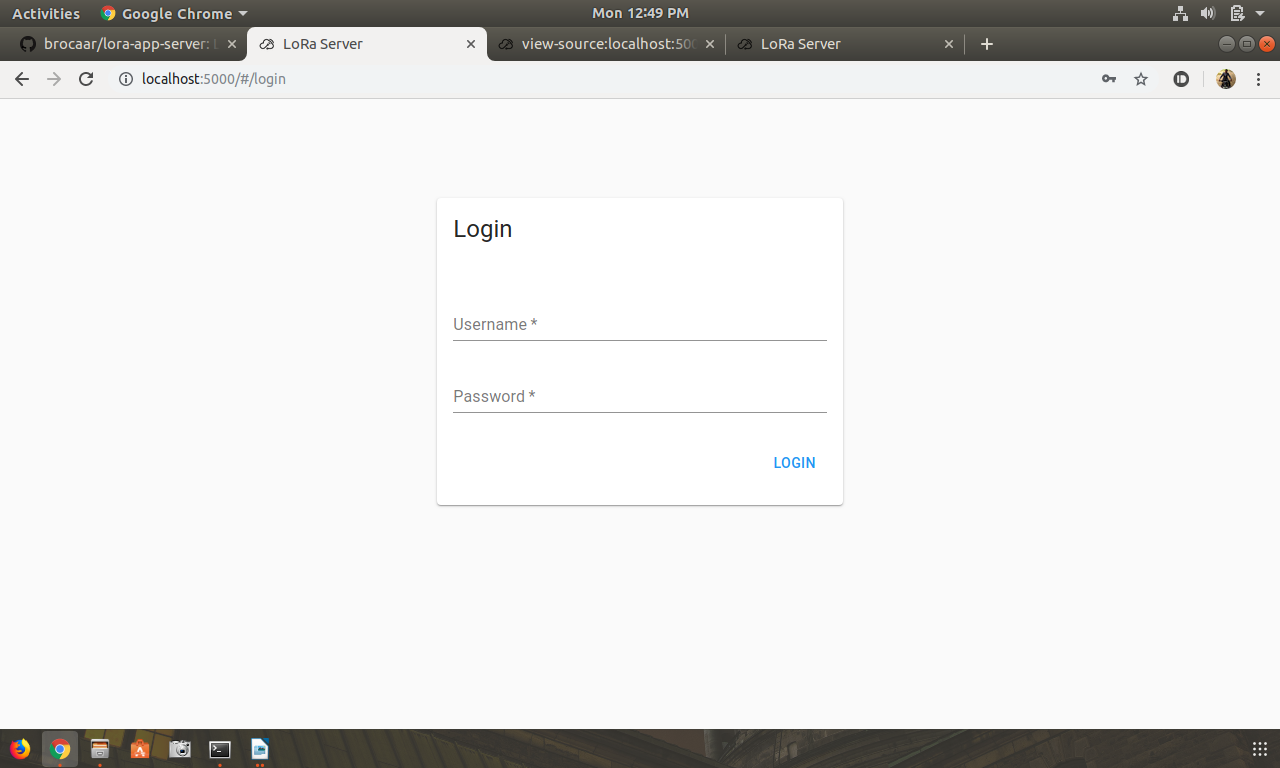Open the Chrome profile avatar

pos(1226,79)
